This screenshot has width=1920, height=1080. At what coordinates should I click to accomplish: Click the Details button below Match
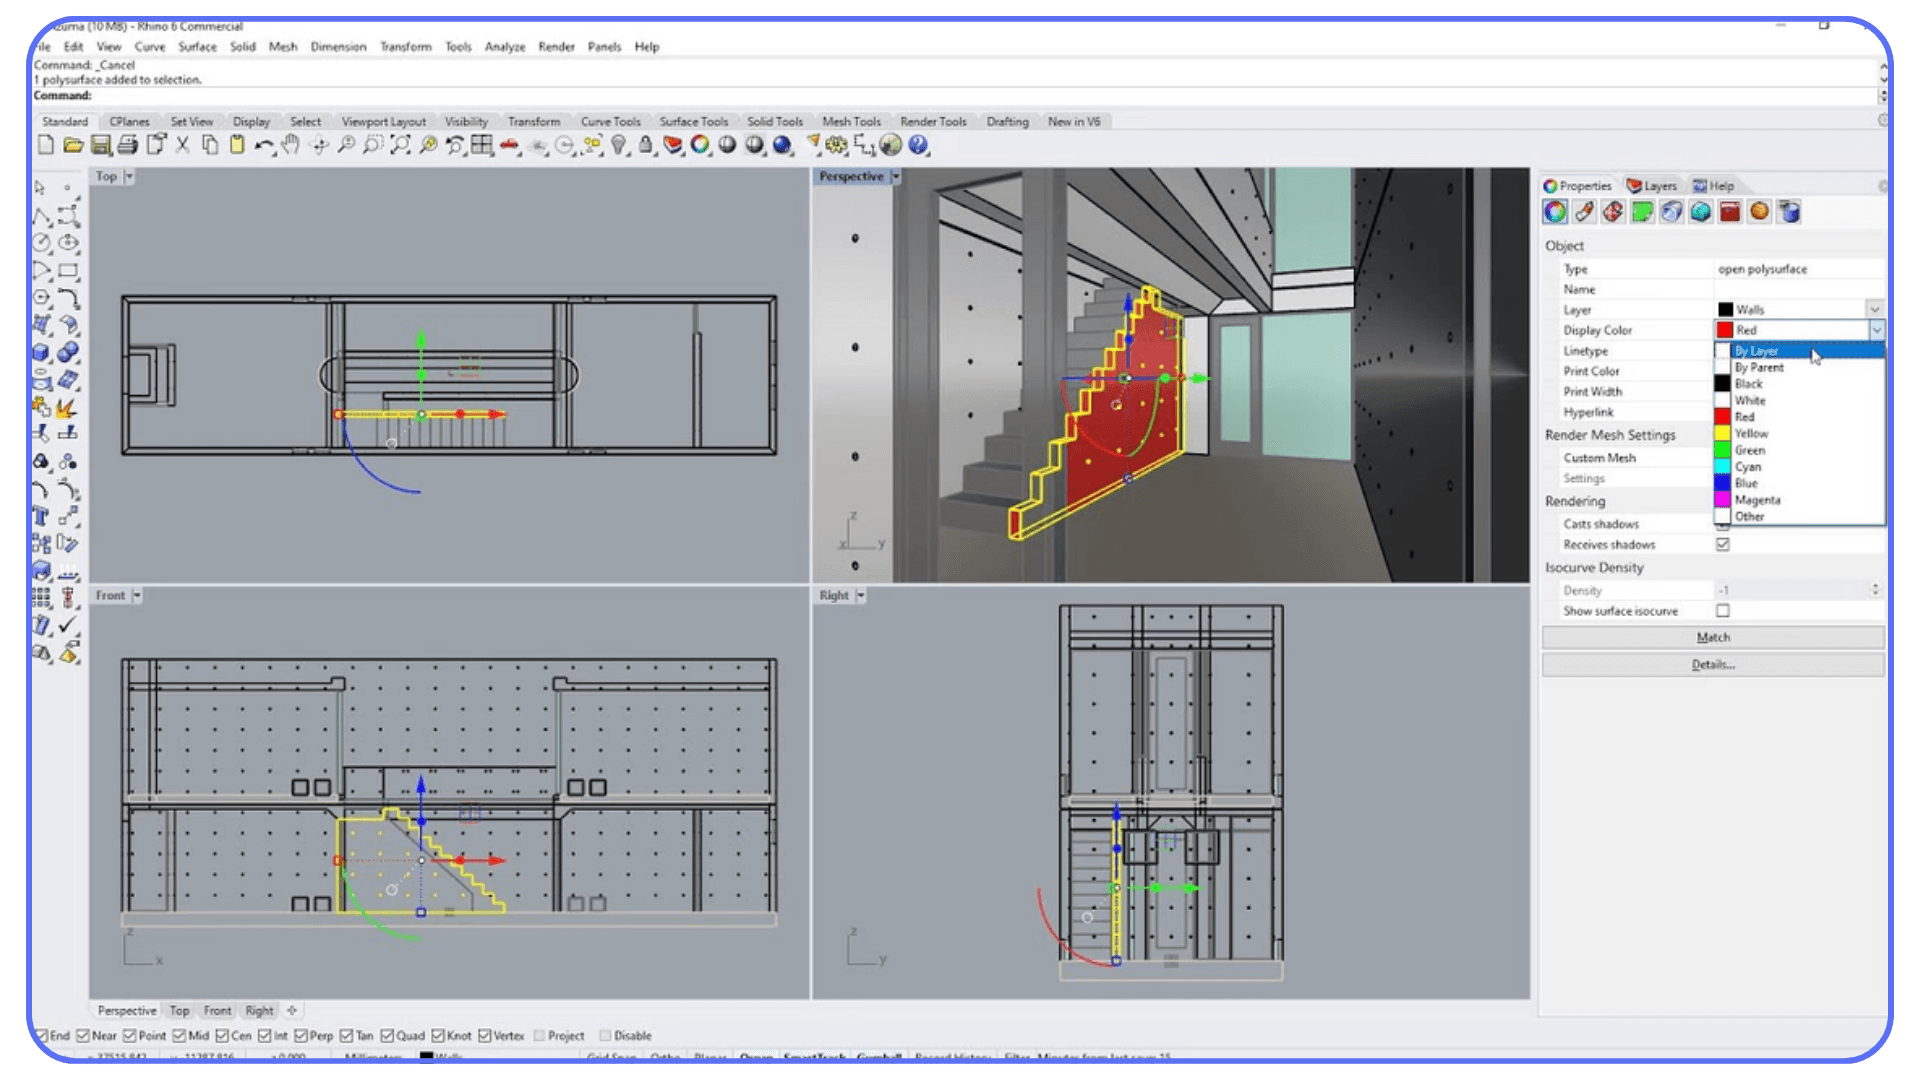tap(1712, 663)
